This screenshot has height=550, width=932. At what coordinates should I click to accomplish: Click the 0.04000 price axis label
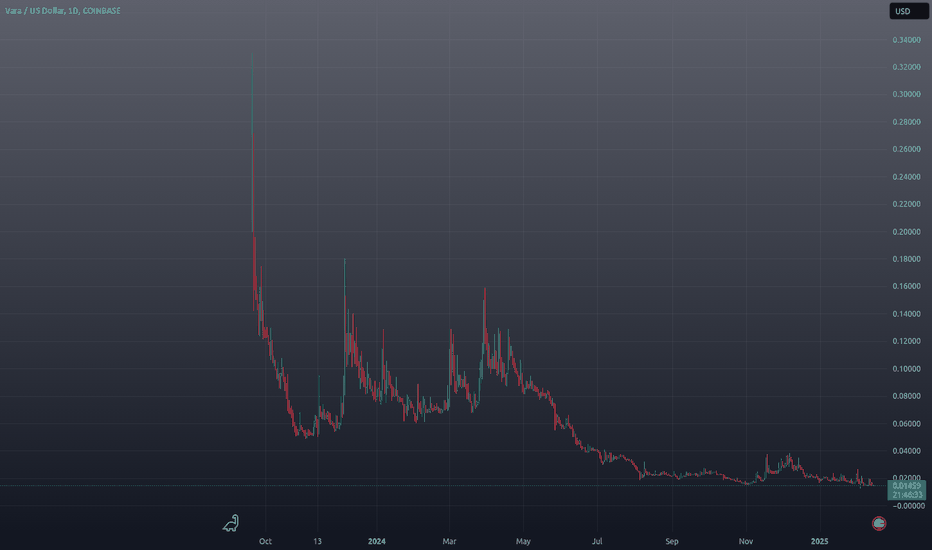point(906,451)
